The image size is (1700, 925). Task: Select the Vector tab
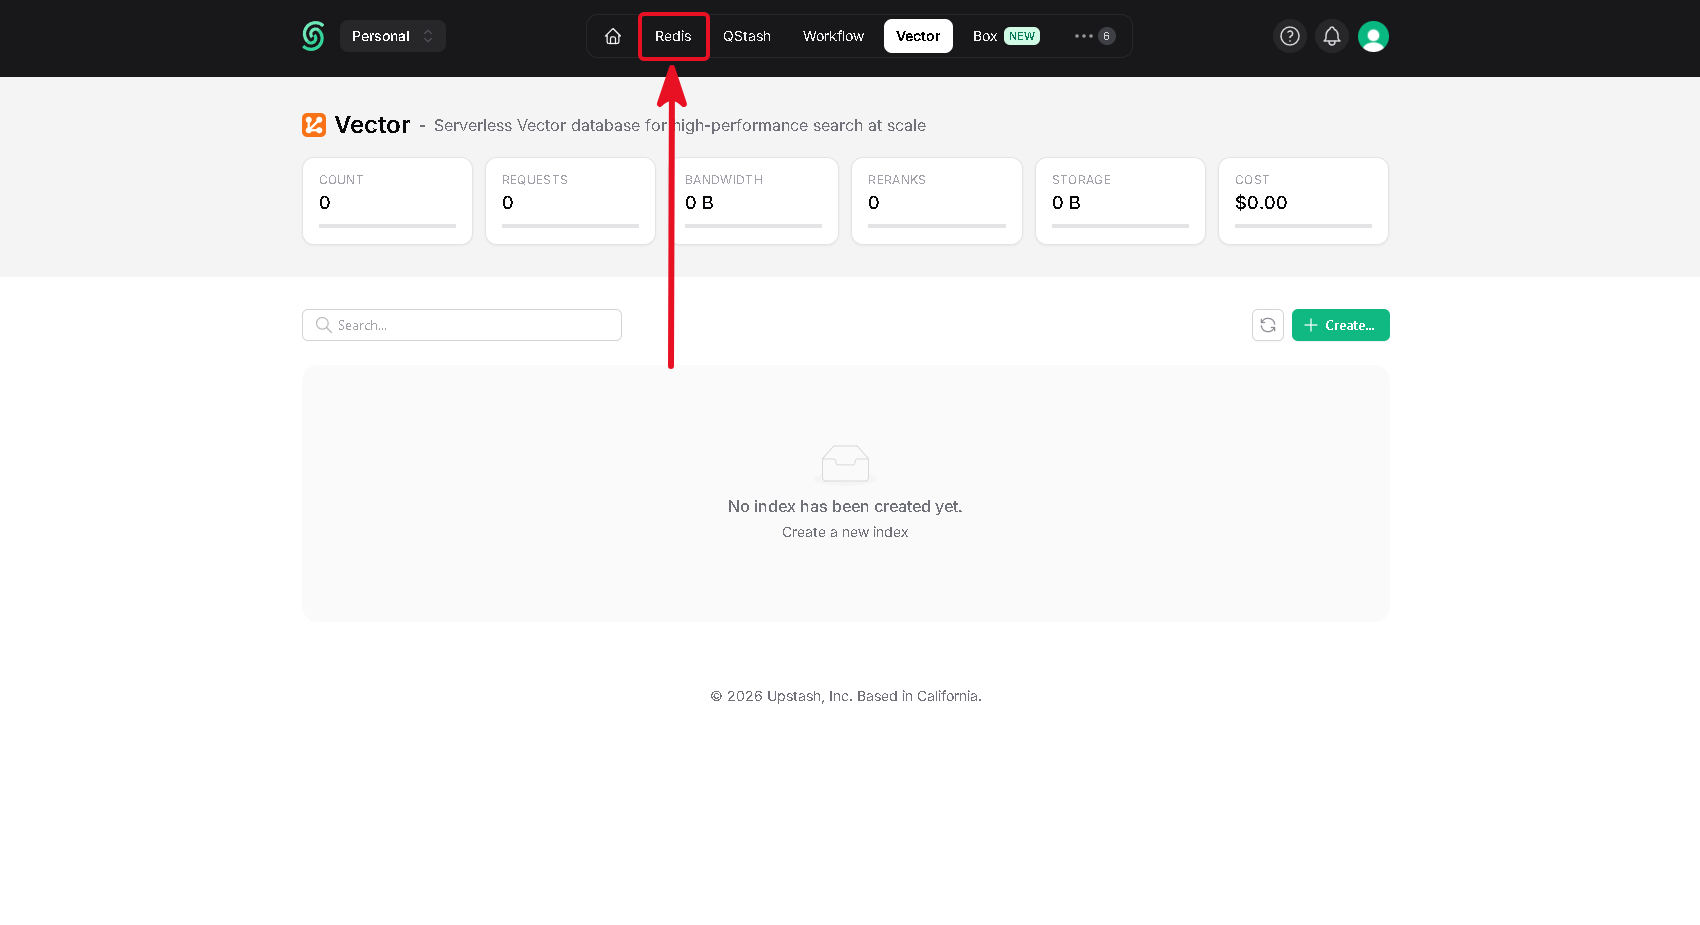point(918,36)
